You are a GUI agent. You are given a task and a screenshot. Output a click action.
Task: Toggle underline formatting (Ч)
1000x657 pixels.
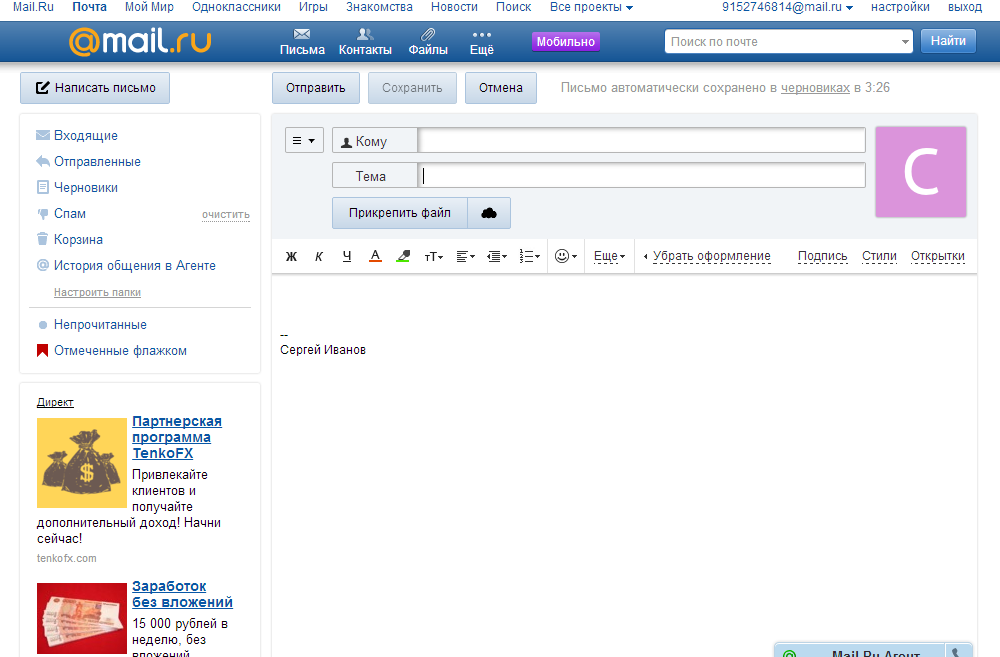pyautogui.click(x=347, y=257)
